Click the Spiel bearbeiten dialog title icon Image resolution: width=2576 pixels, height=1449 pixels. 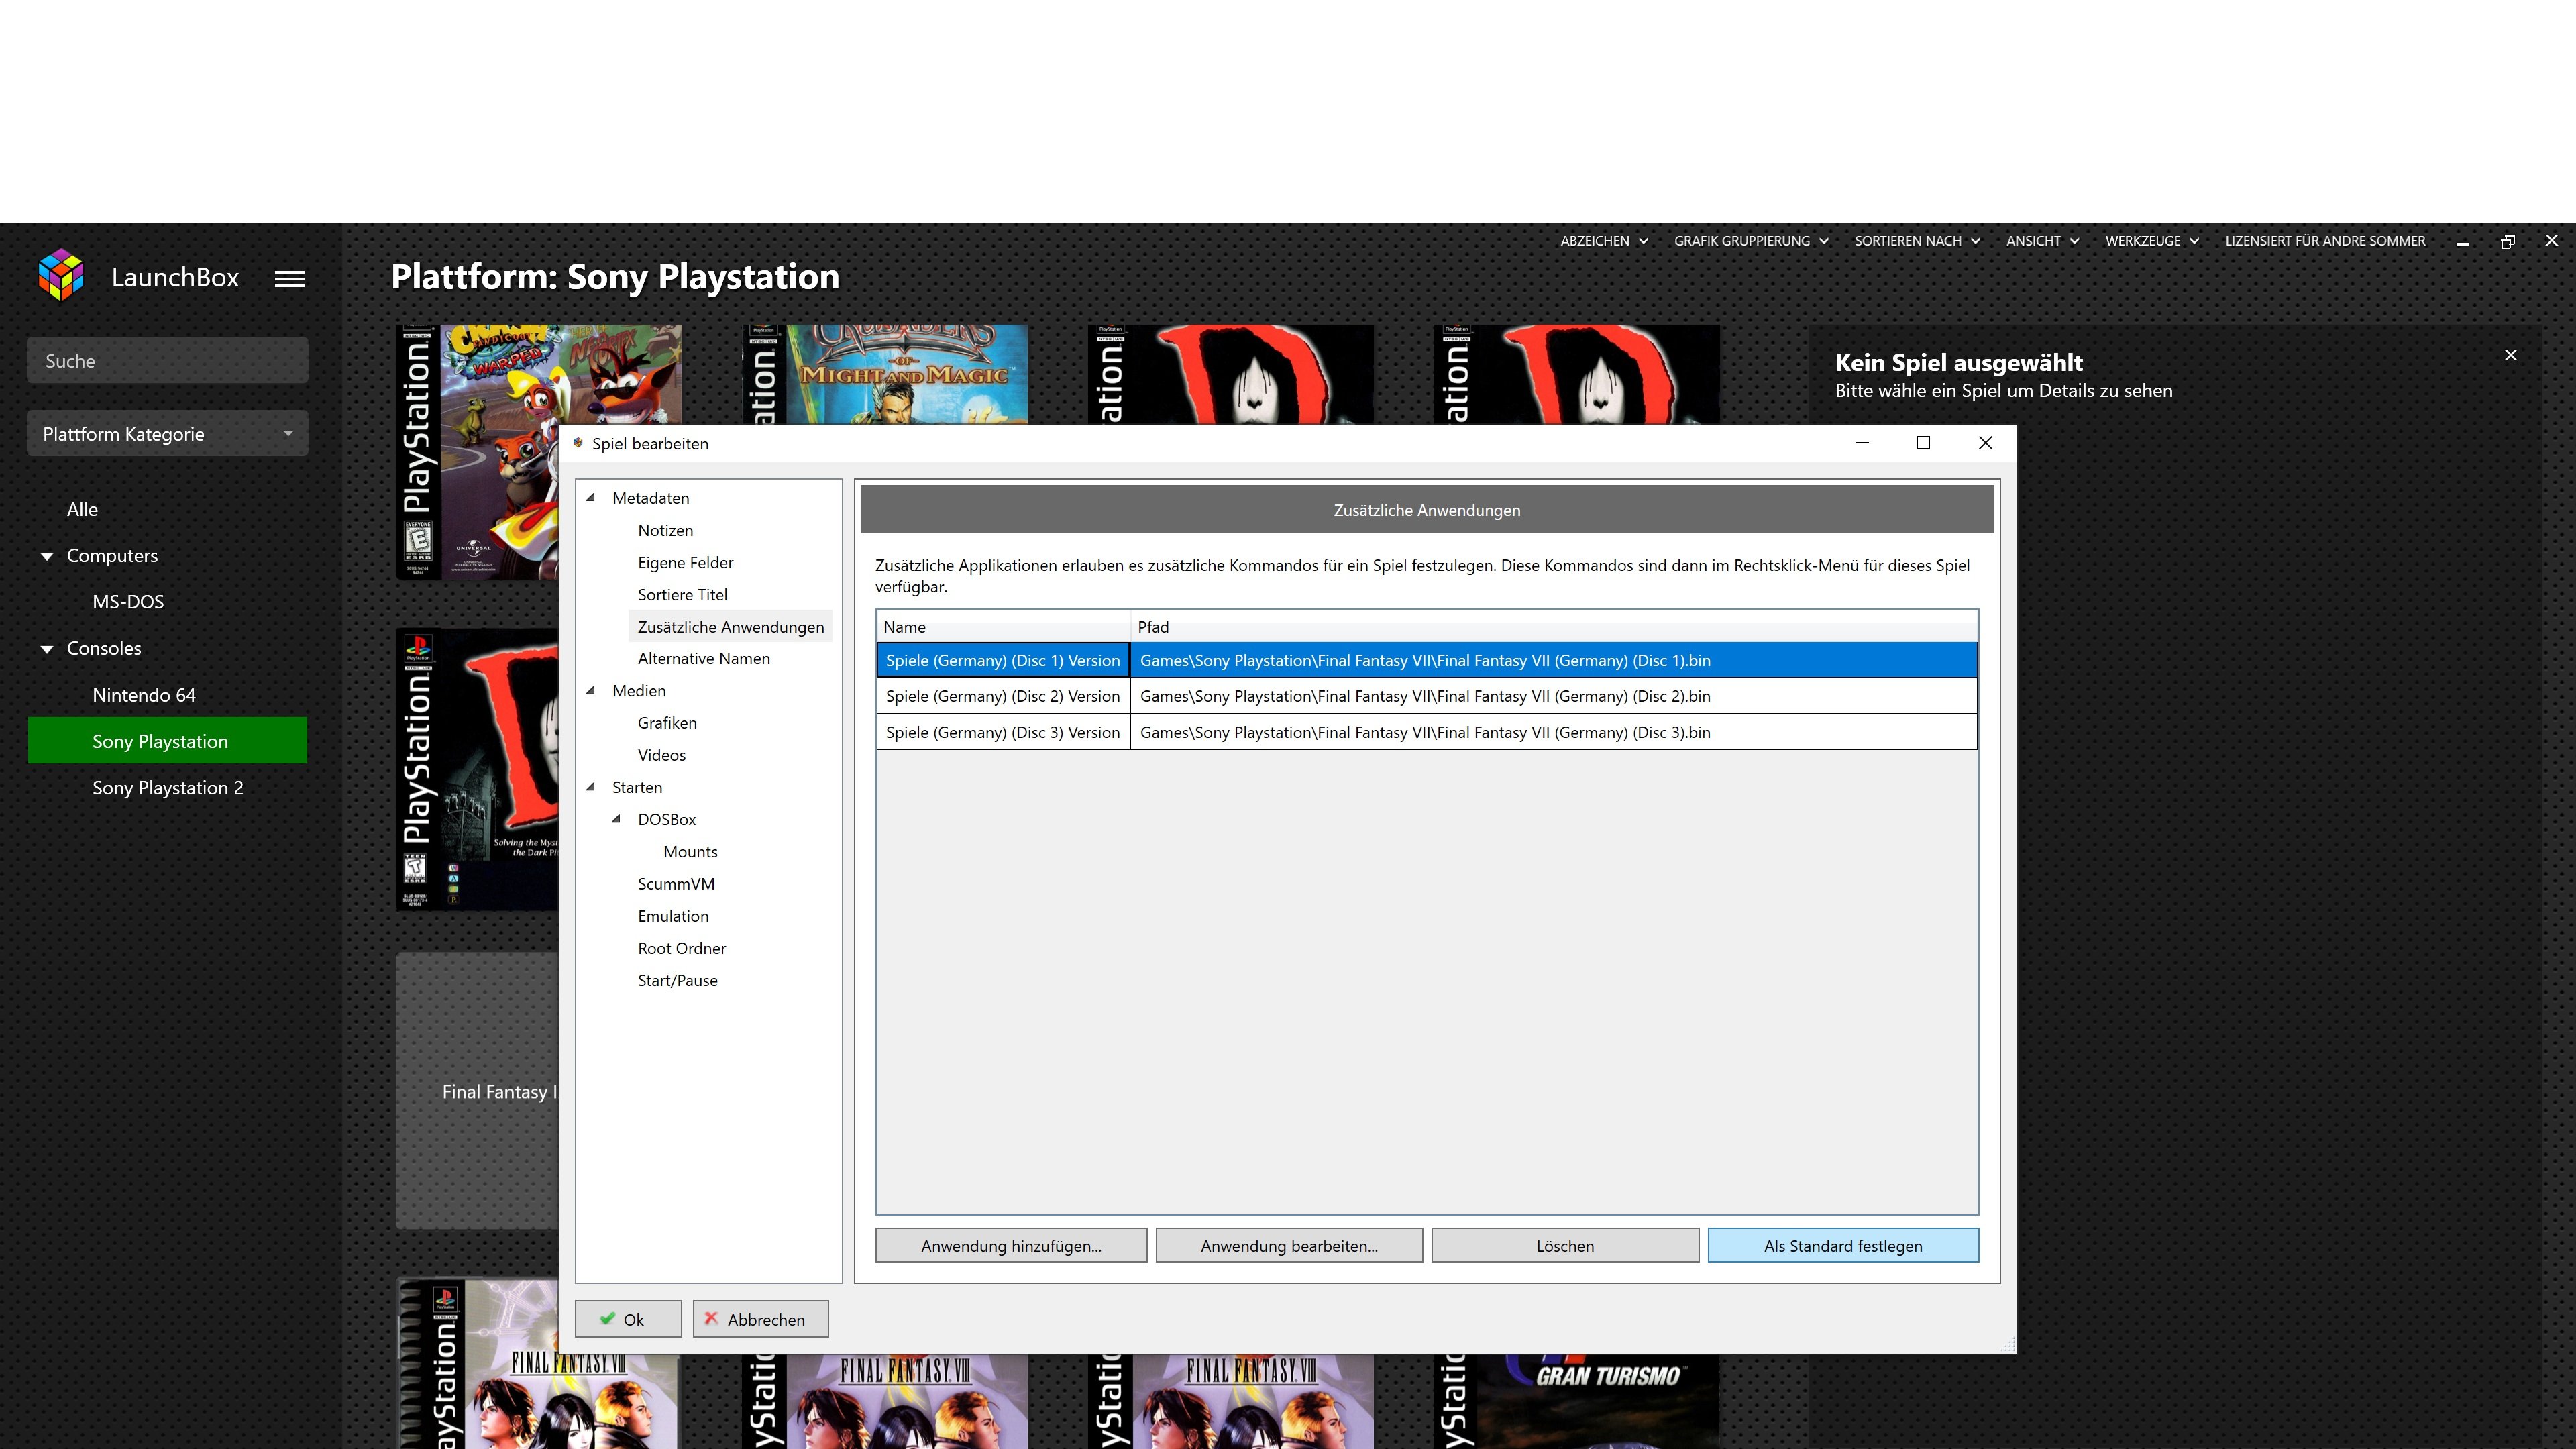click(x=578, y=443)
